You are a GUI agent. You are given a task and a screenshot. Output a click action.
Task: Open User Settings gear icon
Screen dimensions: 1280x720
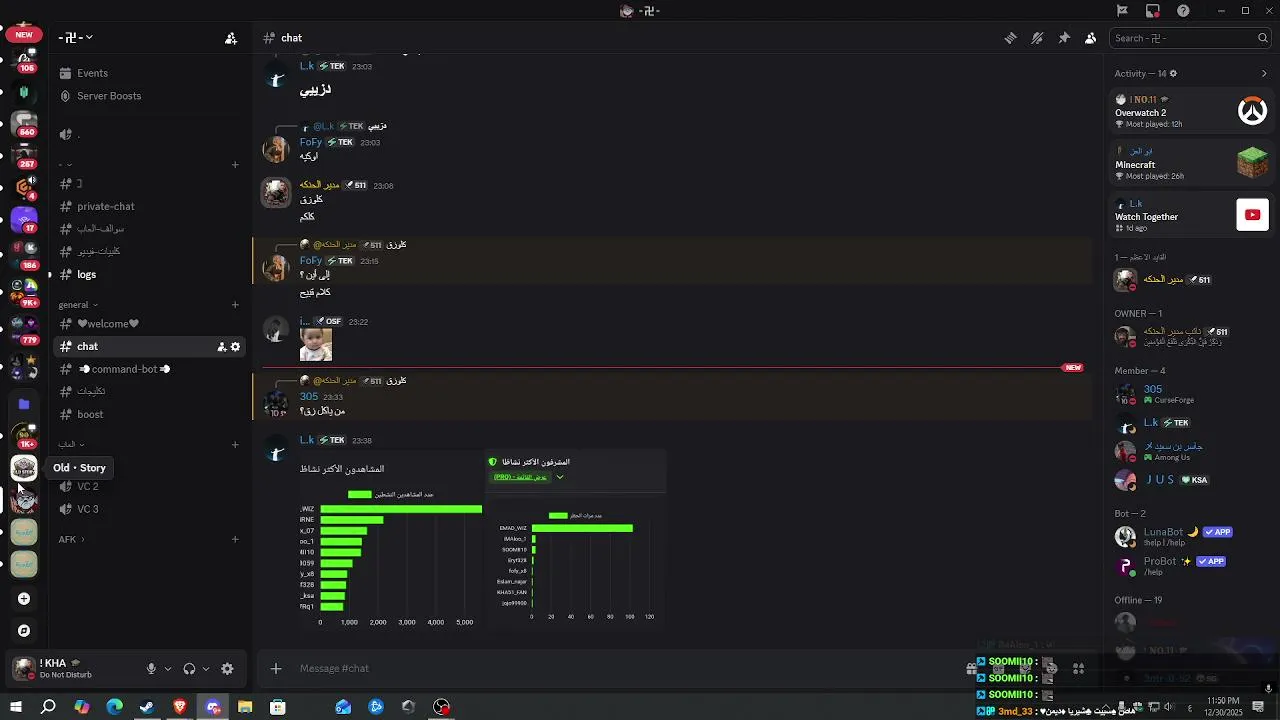click(227, 669)
